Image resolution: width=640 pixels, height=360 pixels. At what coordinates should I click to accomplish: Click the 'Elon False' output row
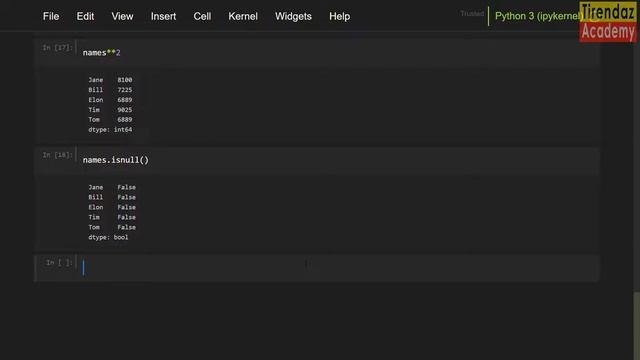[x=112, y=207]
